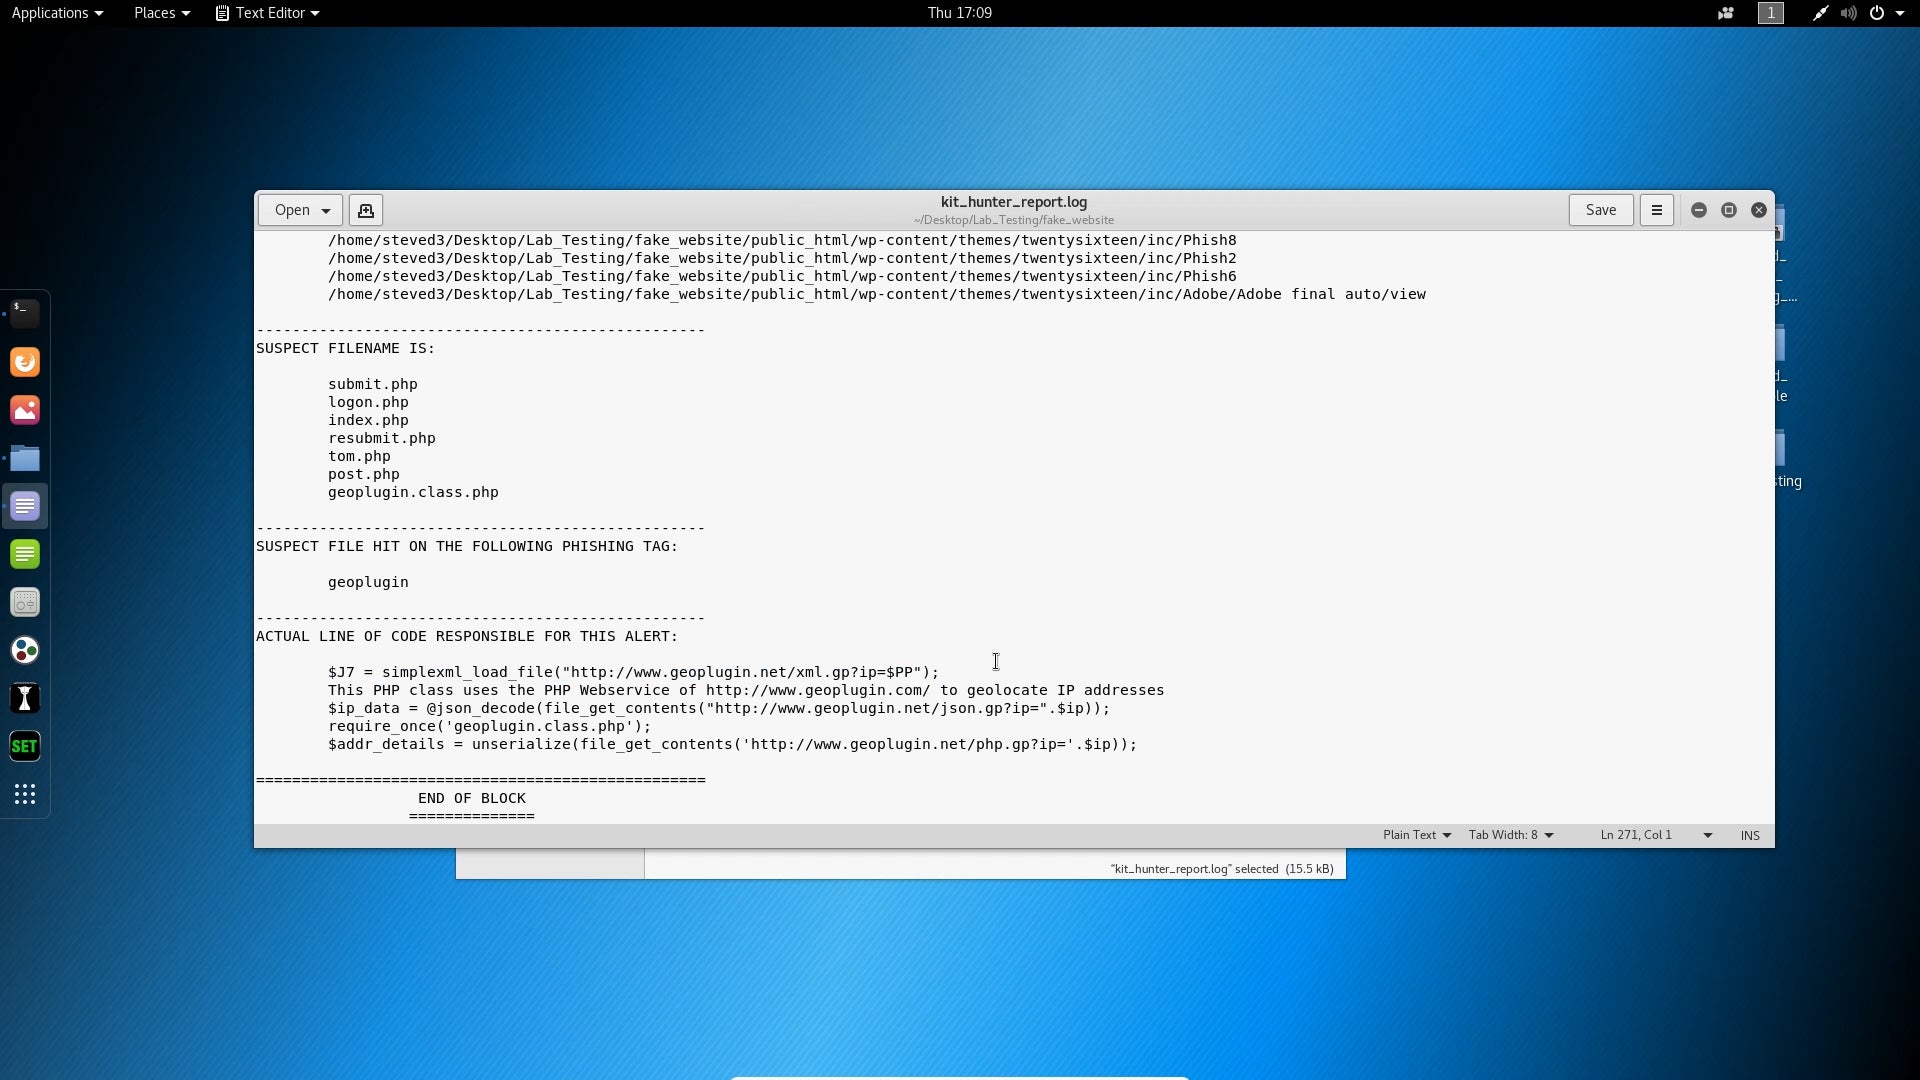Click the 'This PHP class uses' line
The width and height of the screenshot is (1920, 1080).
pyautogui.click(x=745, y=690)
